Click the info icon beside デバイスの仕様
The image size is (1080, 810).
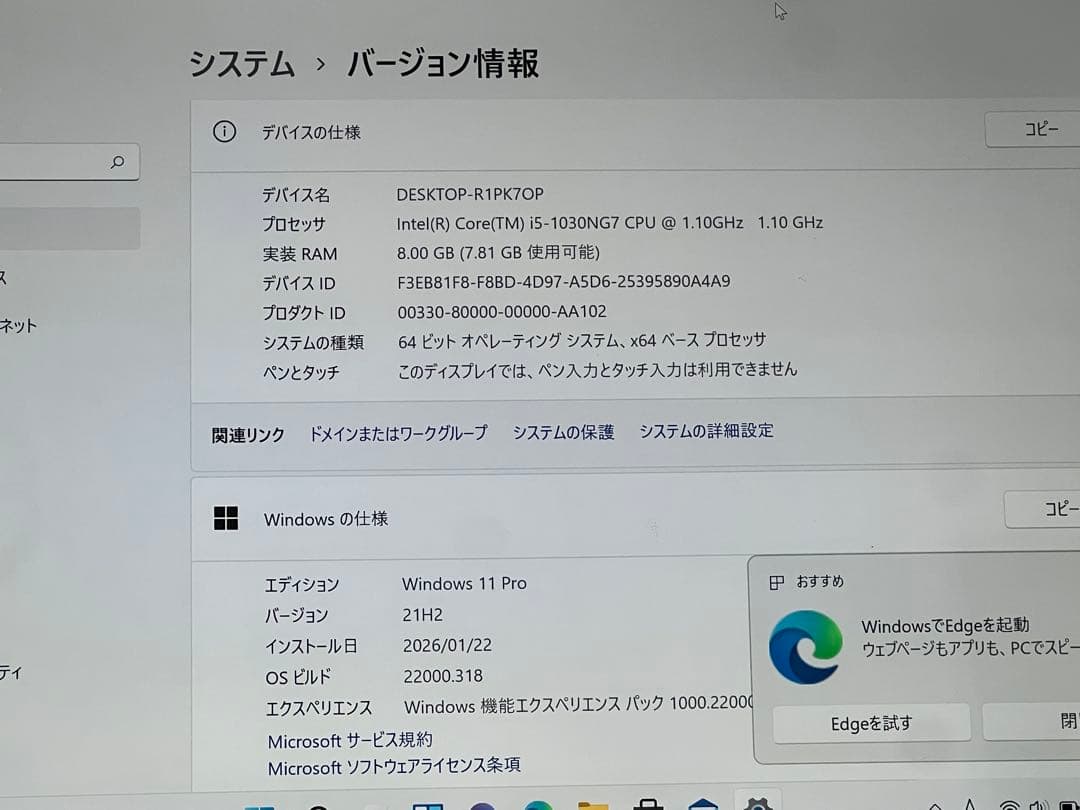tap(224, 131)
